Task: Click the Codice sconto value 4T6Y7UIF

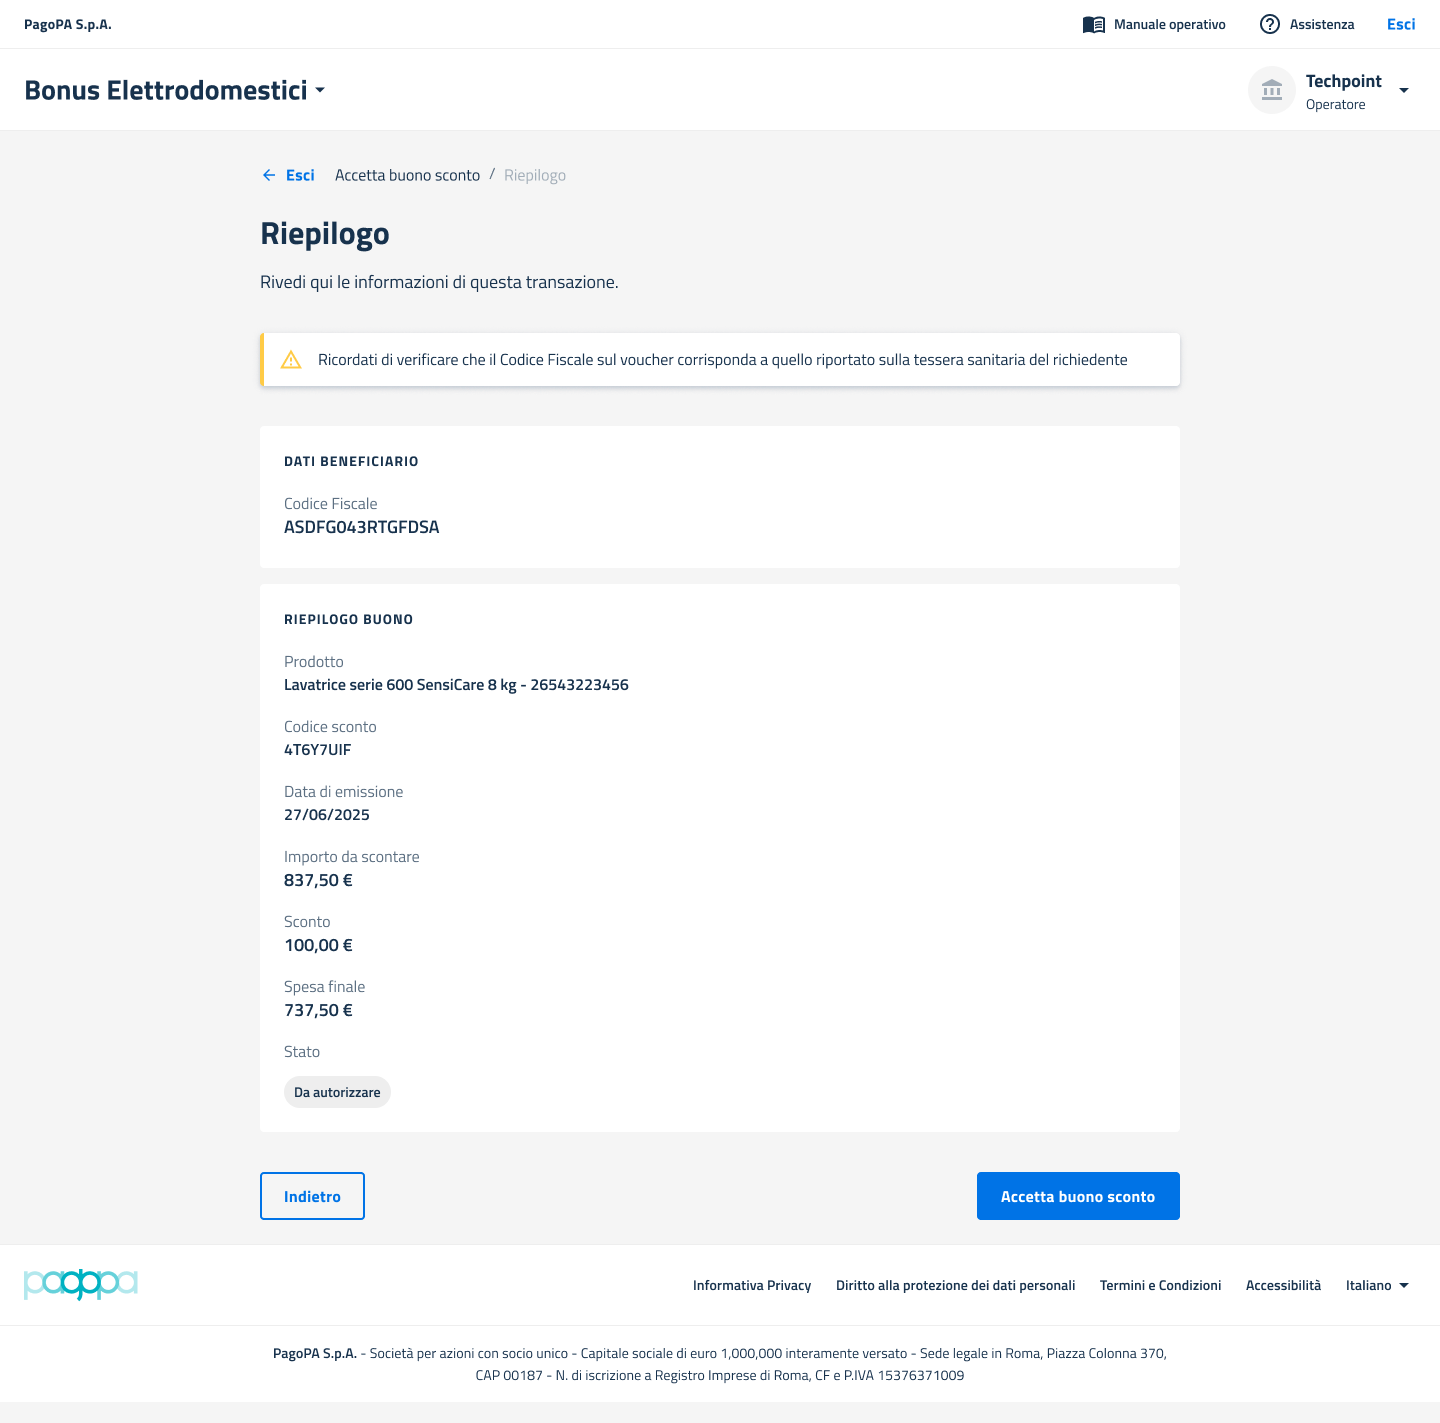Action: click(318, 750)
